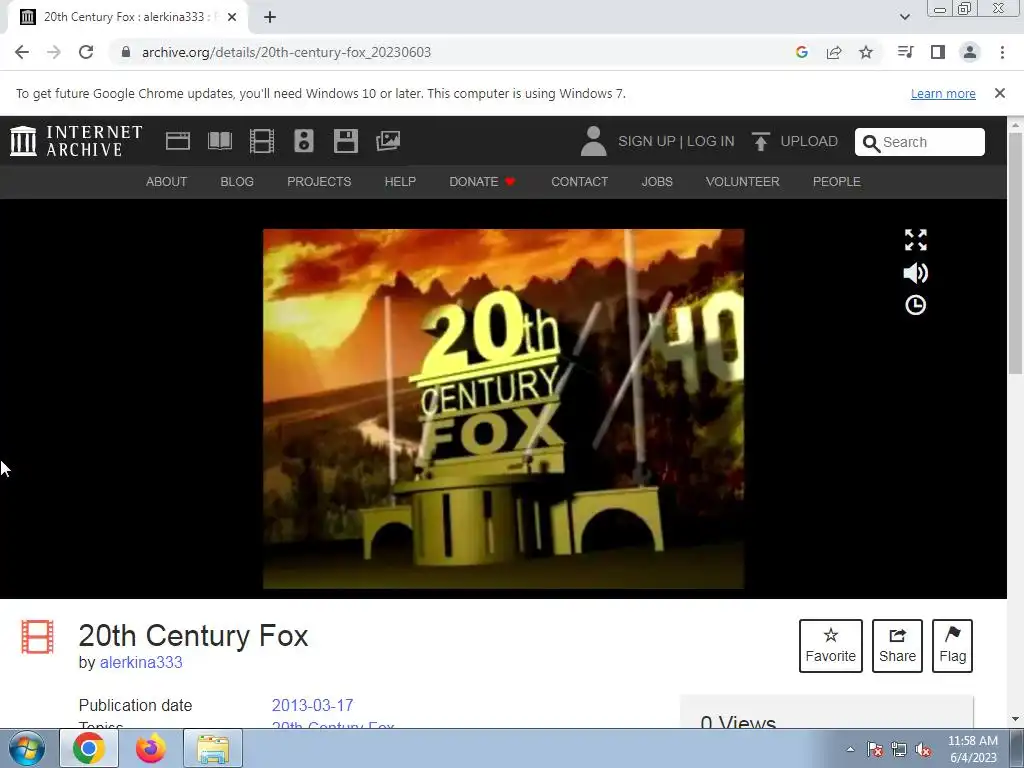Click the 2013-03-17 publication date link

(312, 705)
